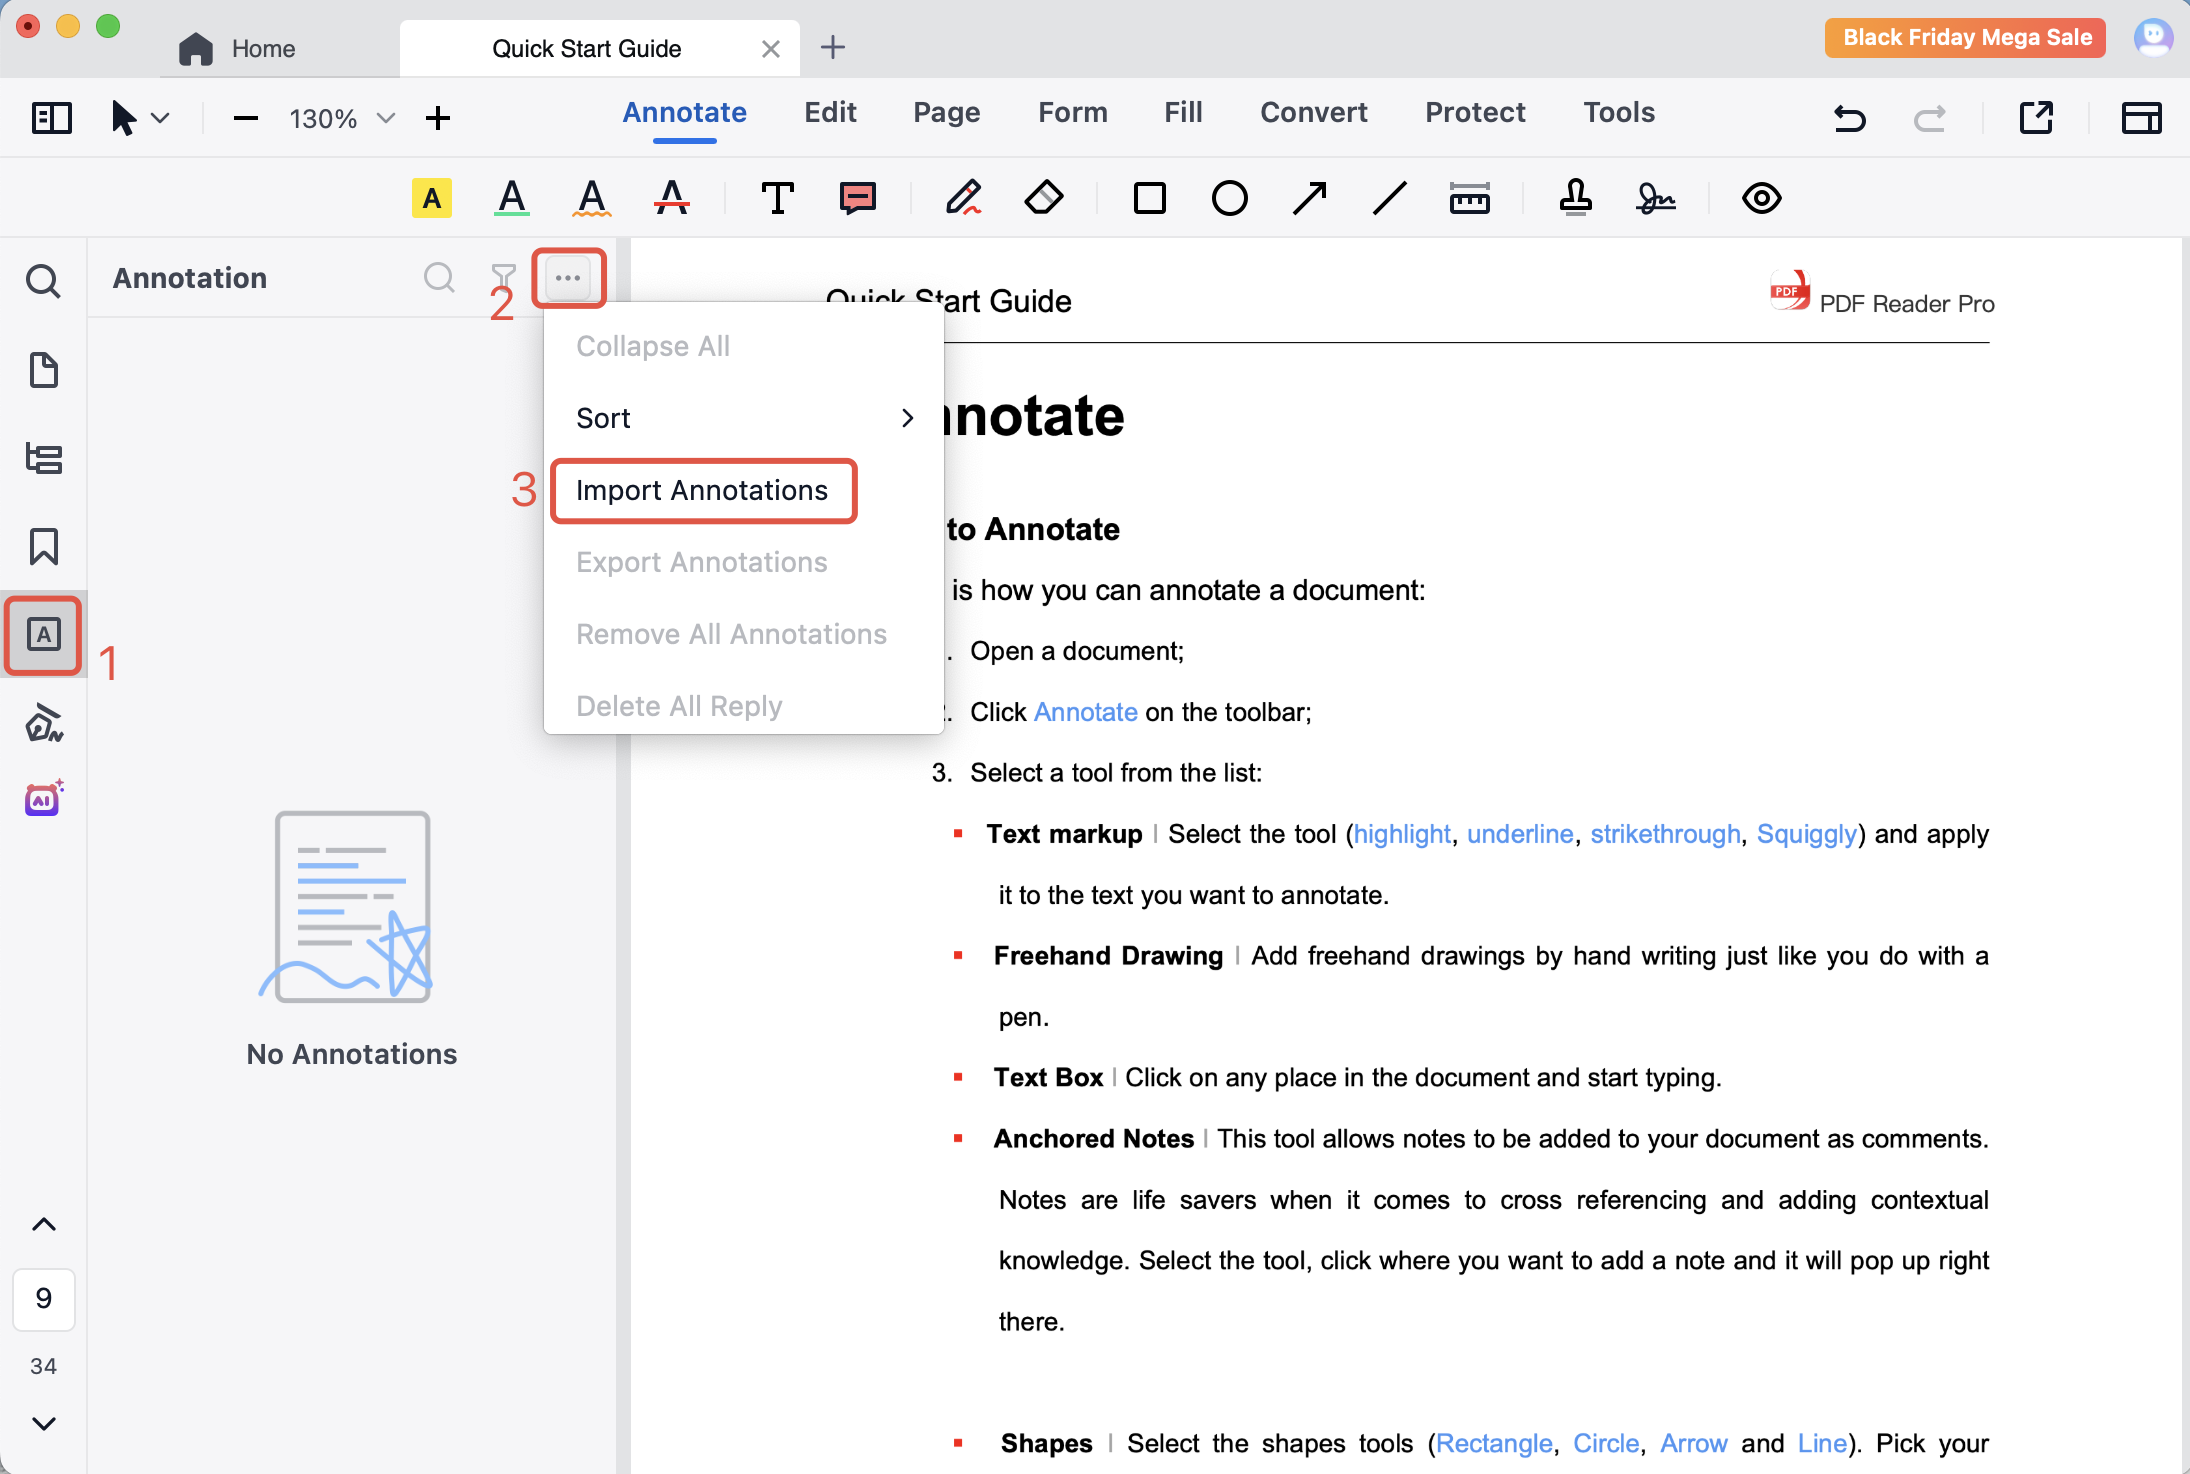Choose the Squiggly underline tool

point(592,198)
